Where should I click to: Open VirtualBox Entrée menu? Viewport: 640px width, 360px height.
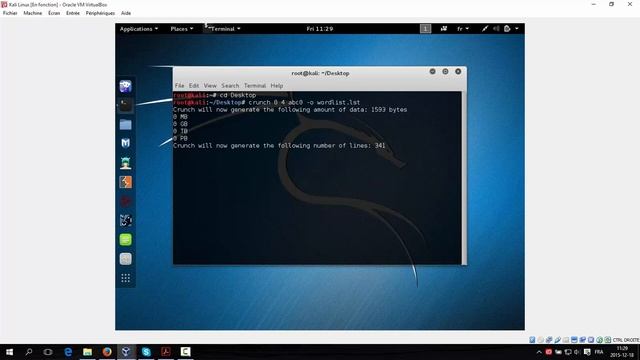coord(73,13)
